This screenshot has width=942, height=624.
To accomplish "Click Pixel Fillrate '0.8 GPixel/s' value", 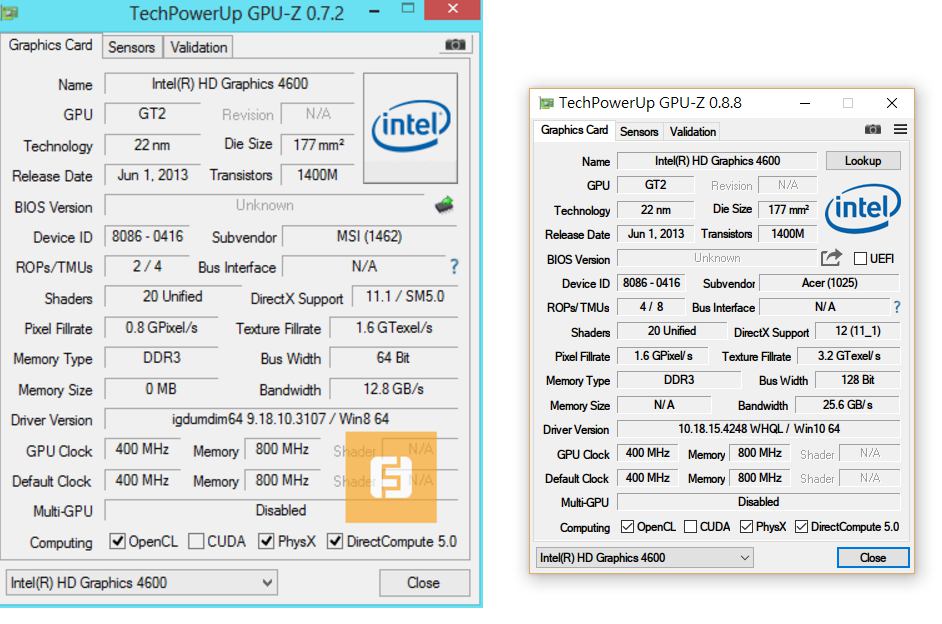I will click(162, 327).
